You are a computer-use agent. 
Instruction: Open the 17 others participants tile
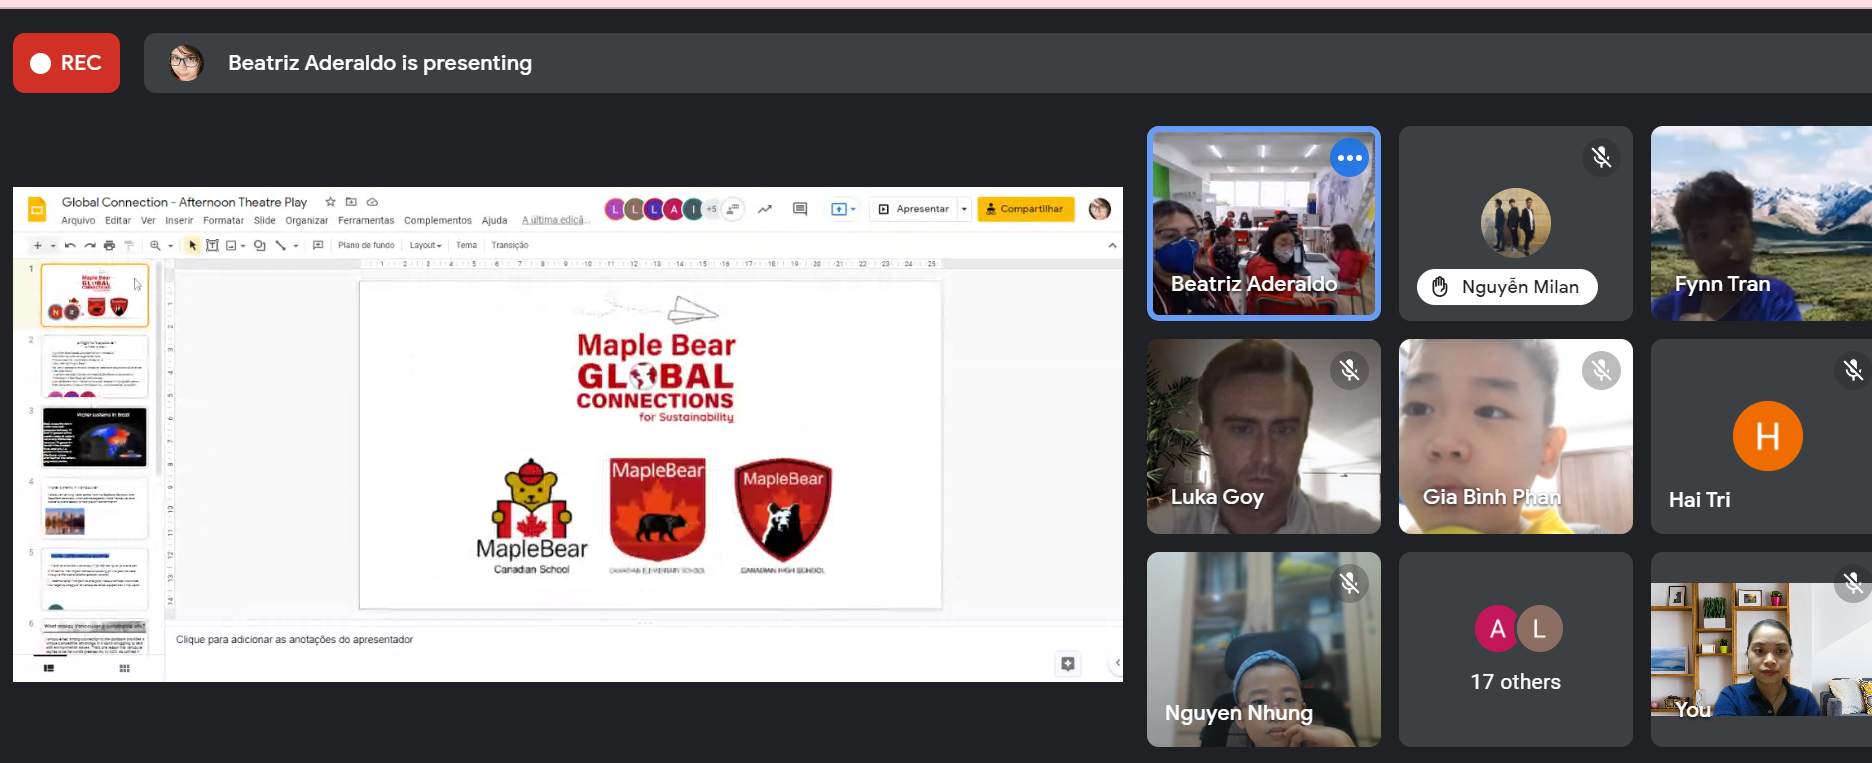click(1515, 649)
